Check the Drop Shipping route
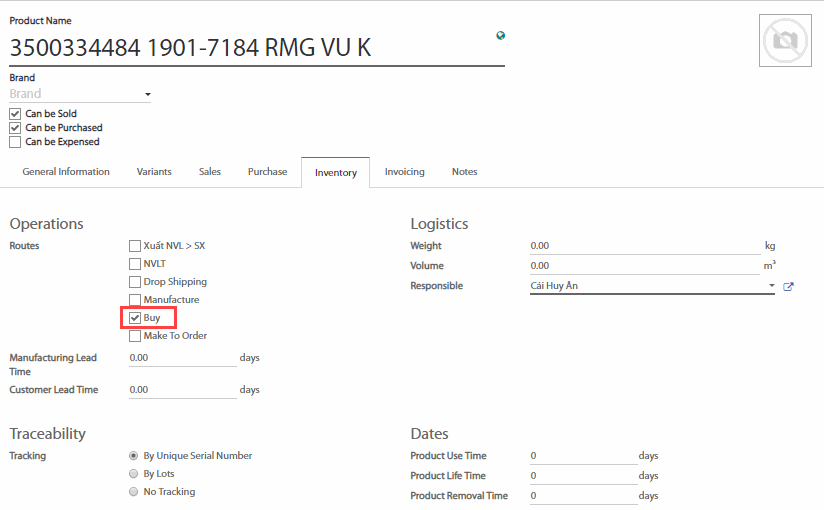 (x=135, y=282)
